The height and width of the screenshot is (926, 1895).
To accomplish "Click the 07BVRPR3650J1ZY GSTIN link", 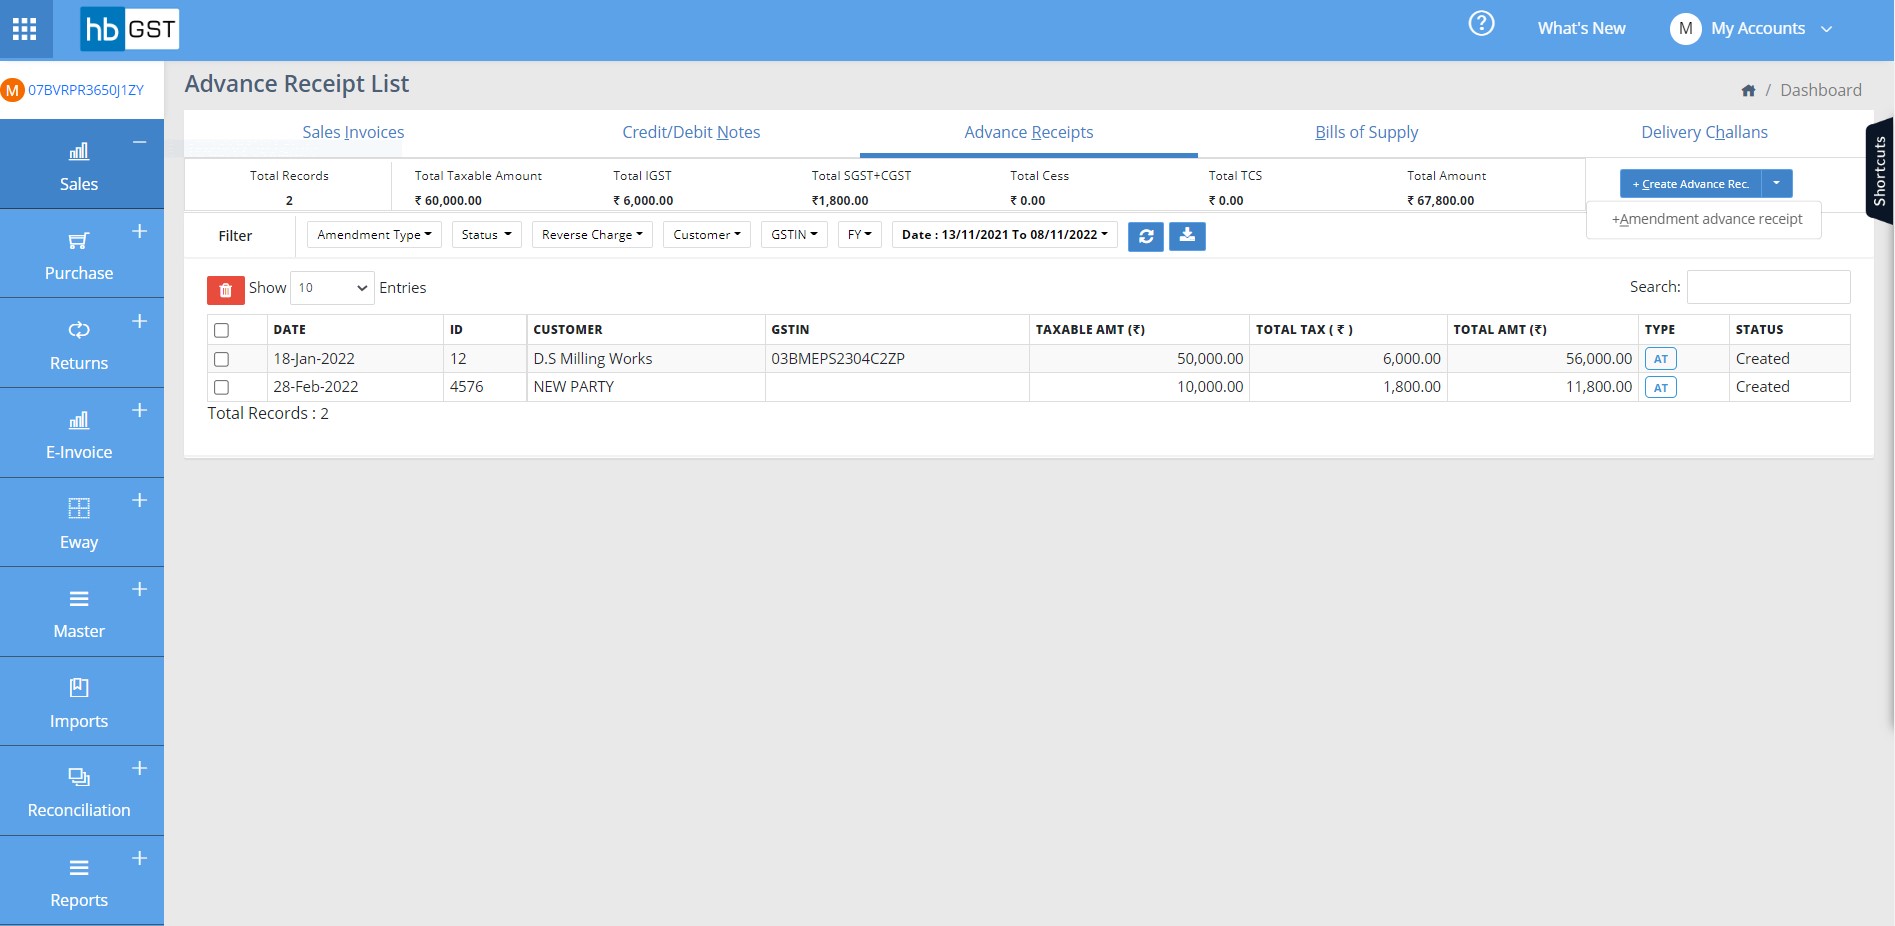I will click(x=86, y=90).
